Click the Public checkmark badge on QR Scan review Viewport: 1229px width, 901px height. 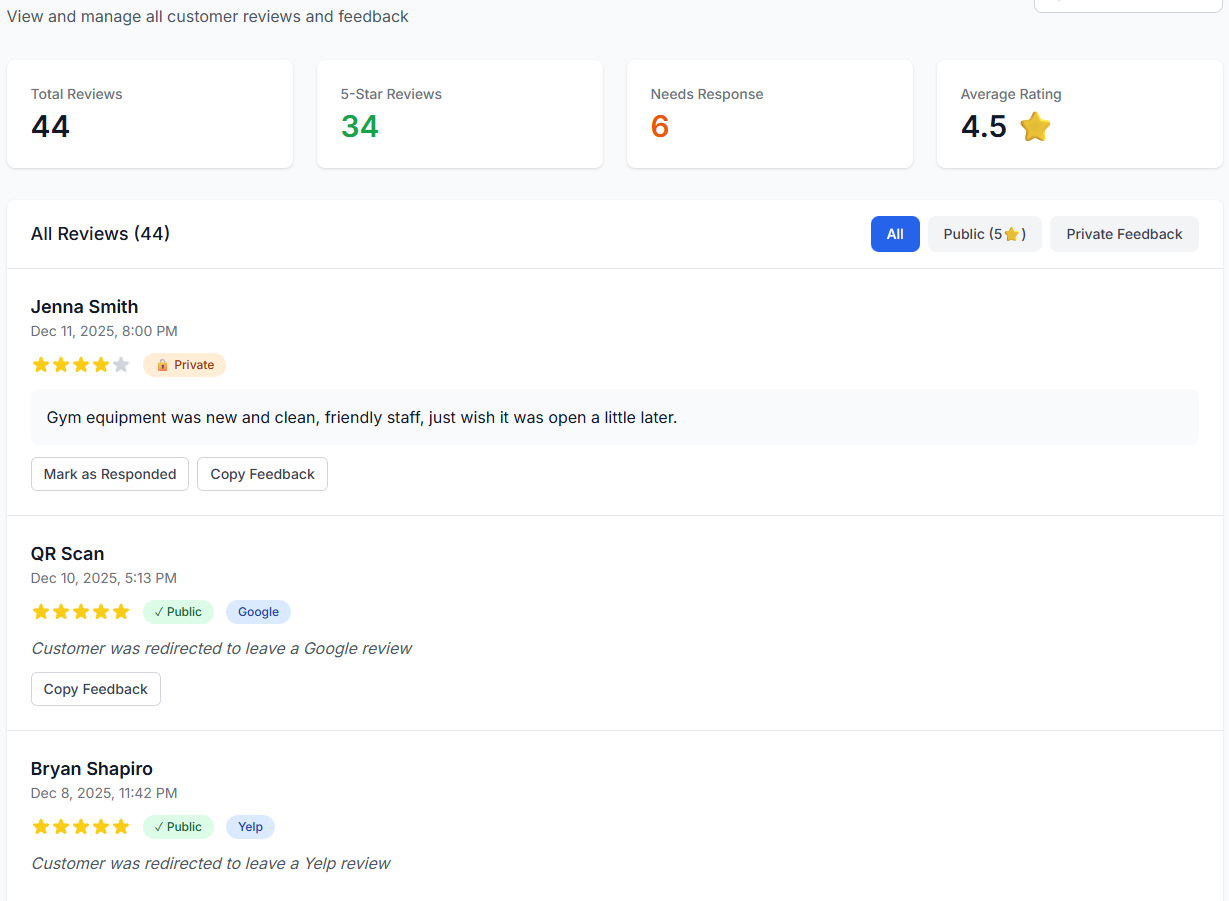(178, 612)
